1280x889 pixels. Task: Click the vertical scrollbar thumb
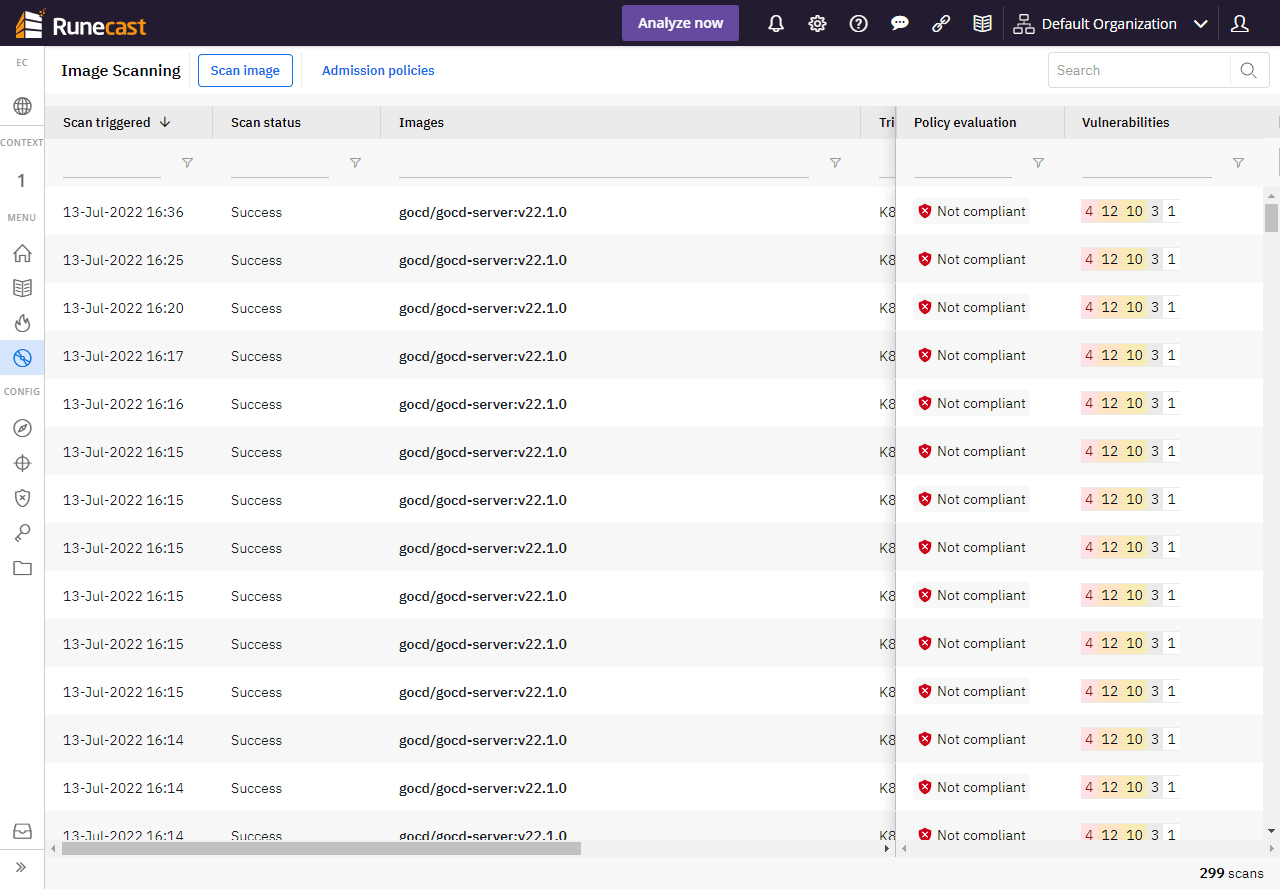(x=1271, y=217)
